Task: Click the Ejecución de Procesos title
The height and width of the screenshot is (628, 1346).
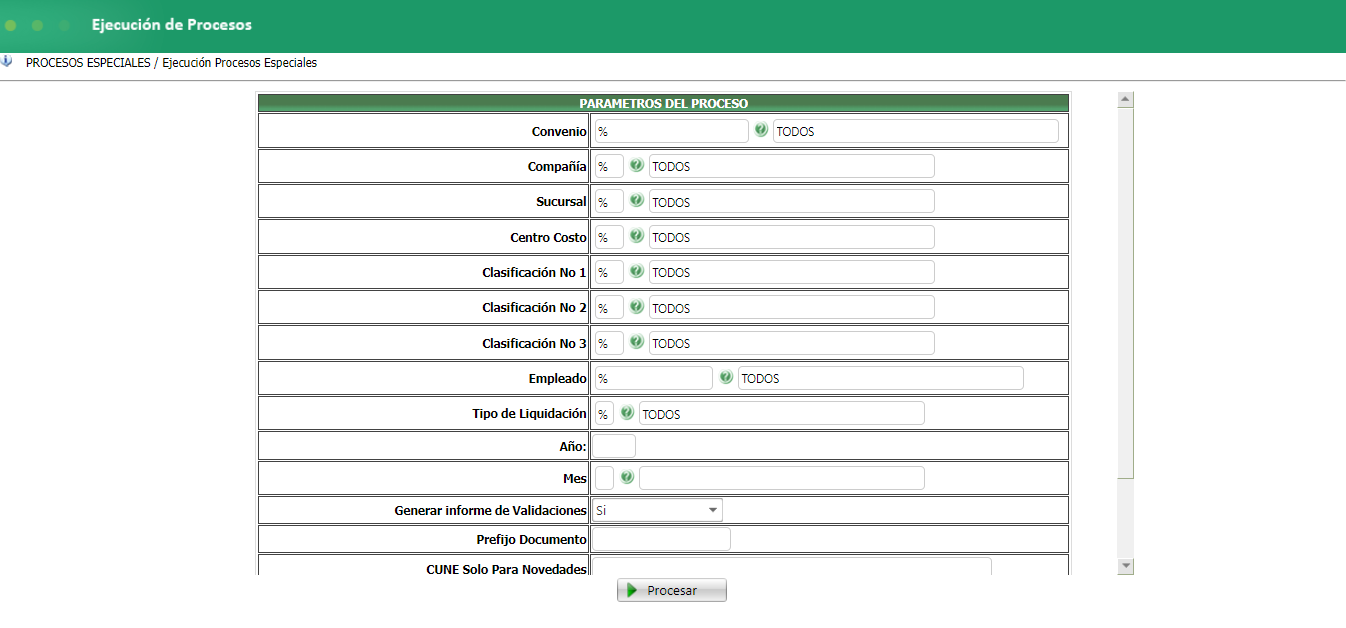Action: coord(172,25)
